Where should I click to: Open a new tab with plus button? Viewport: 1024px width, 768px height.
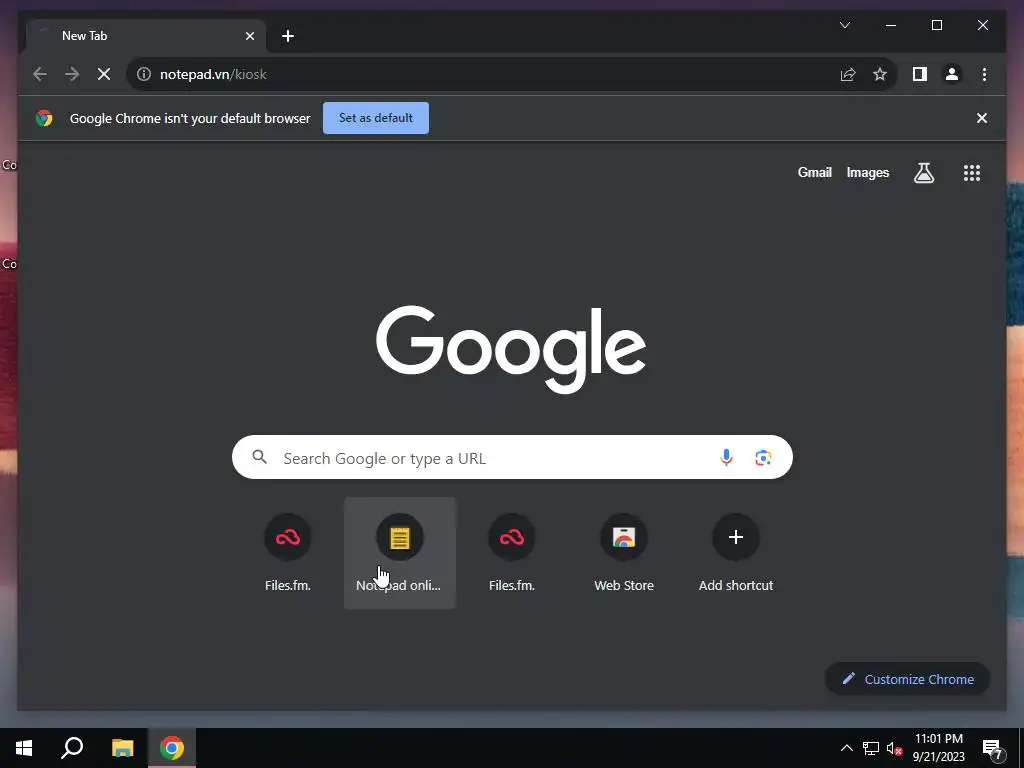click(288, 36)
